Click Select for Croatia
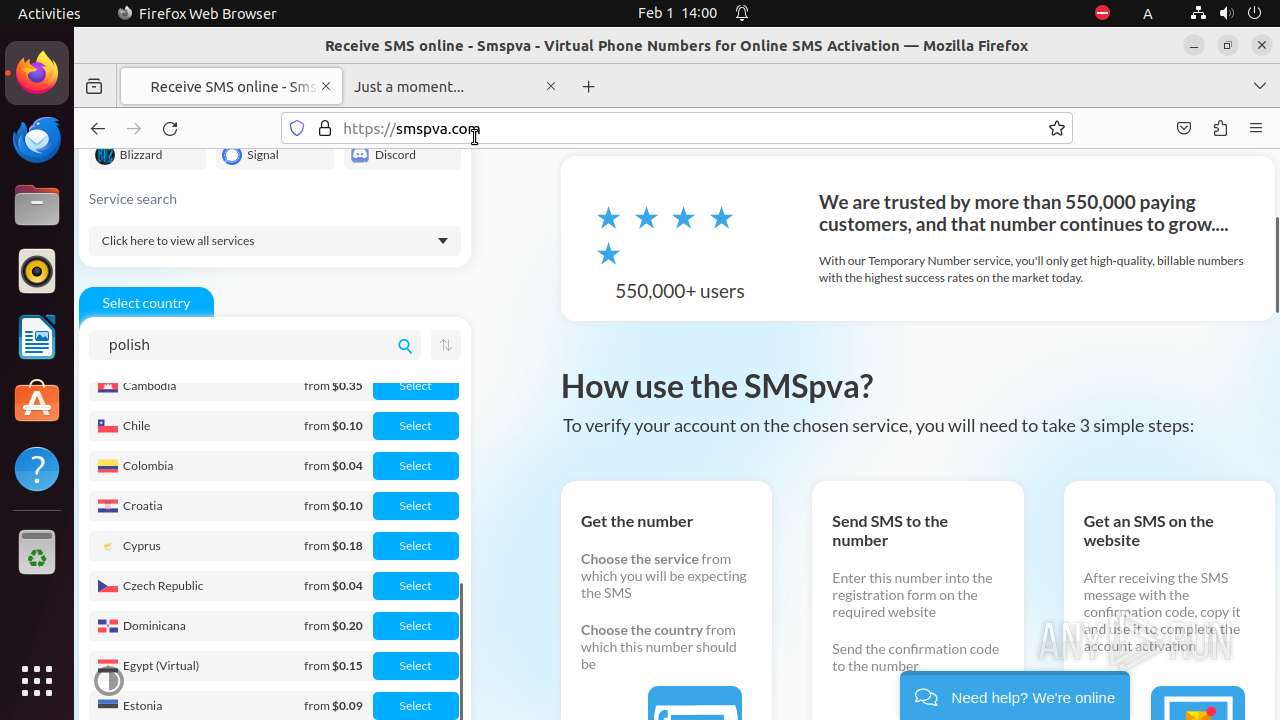The image size is (1280, 720). pos(416,506)
